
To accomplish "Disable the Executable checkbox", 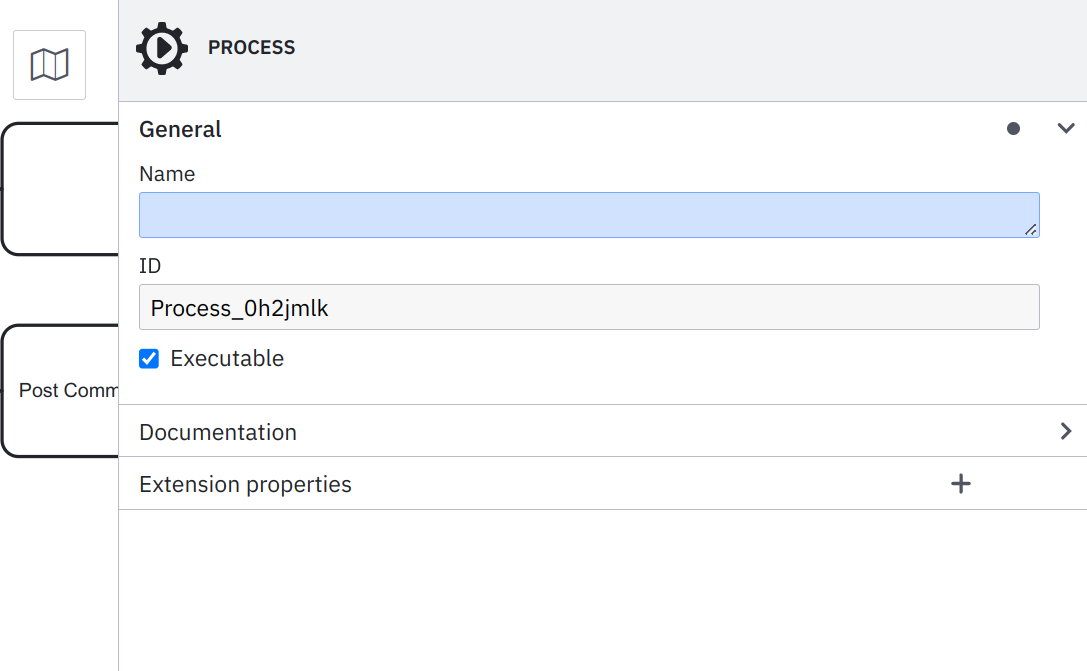I will coord(149,359).
